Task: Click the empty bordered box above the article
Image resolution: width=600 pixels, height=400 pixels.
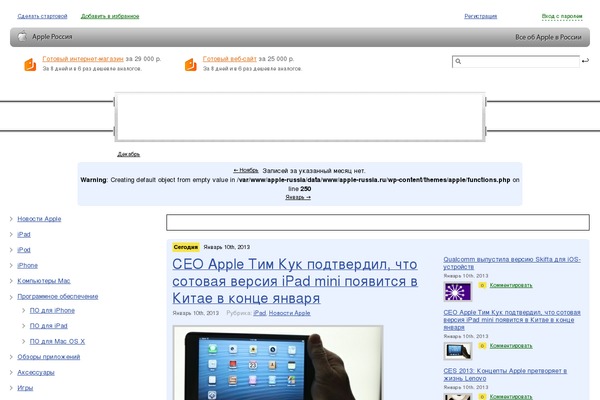Action: (x=378, y=222)
